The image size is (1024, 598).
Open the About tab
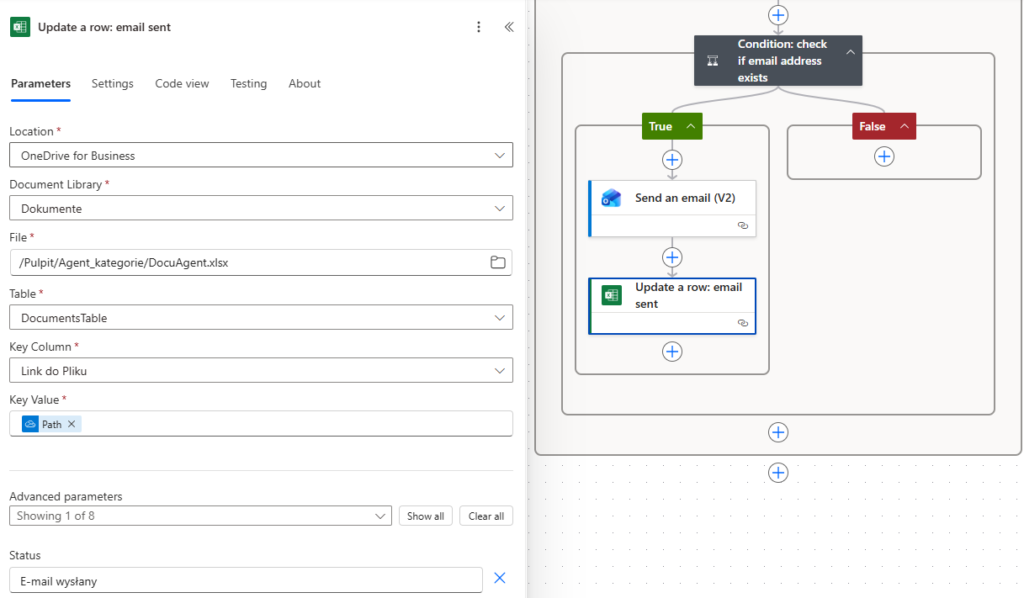click(304, 84)
